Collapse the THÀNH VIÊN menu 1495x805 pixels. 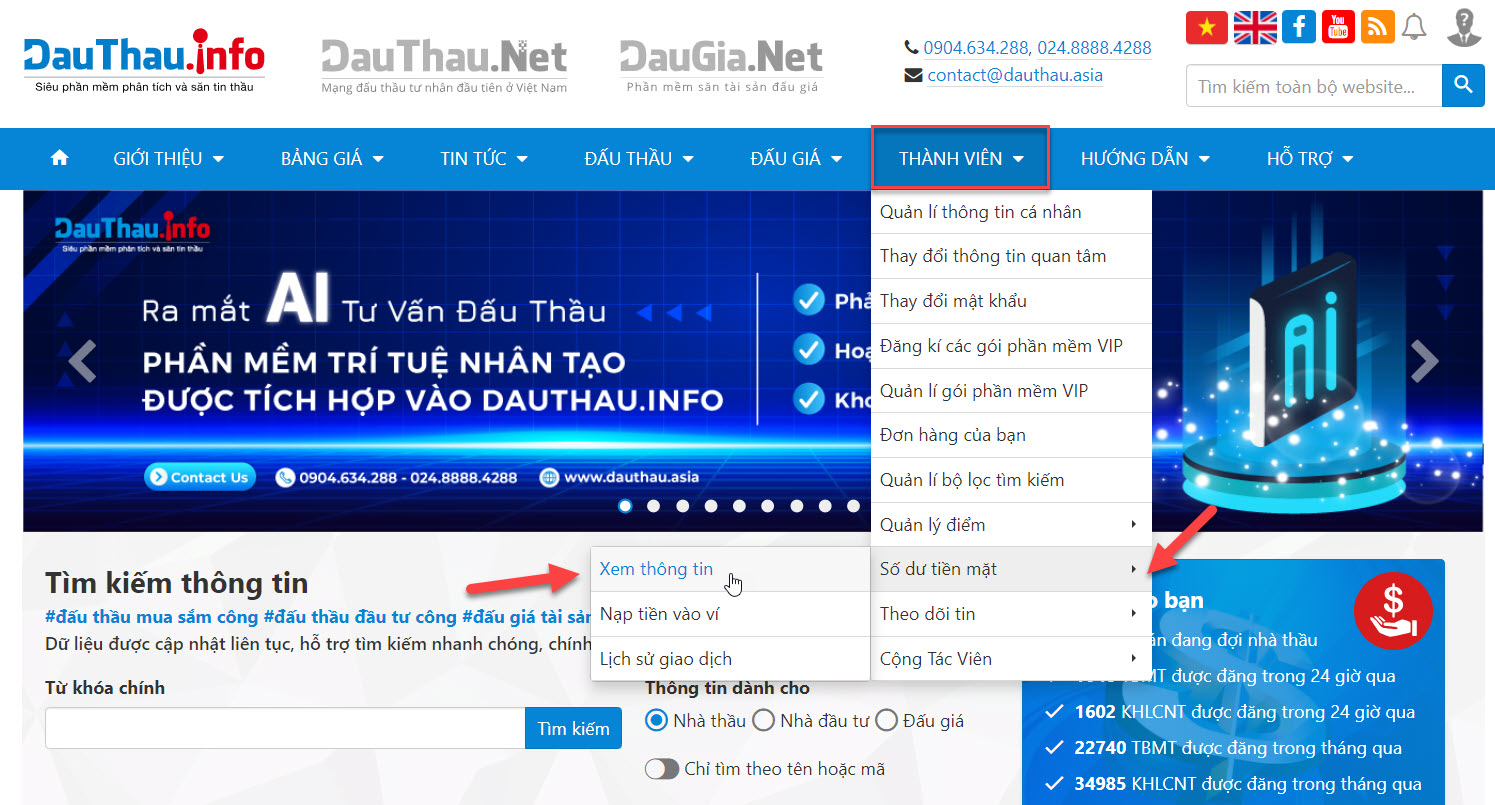960,158
